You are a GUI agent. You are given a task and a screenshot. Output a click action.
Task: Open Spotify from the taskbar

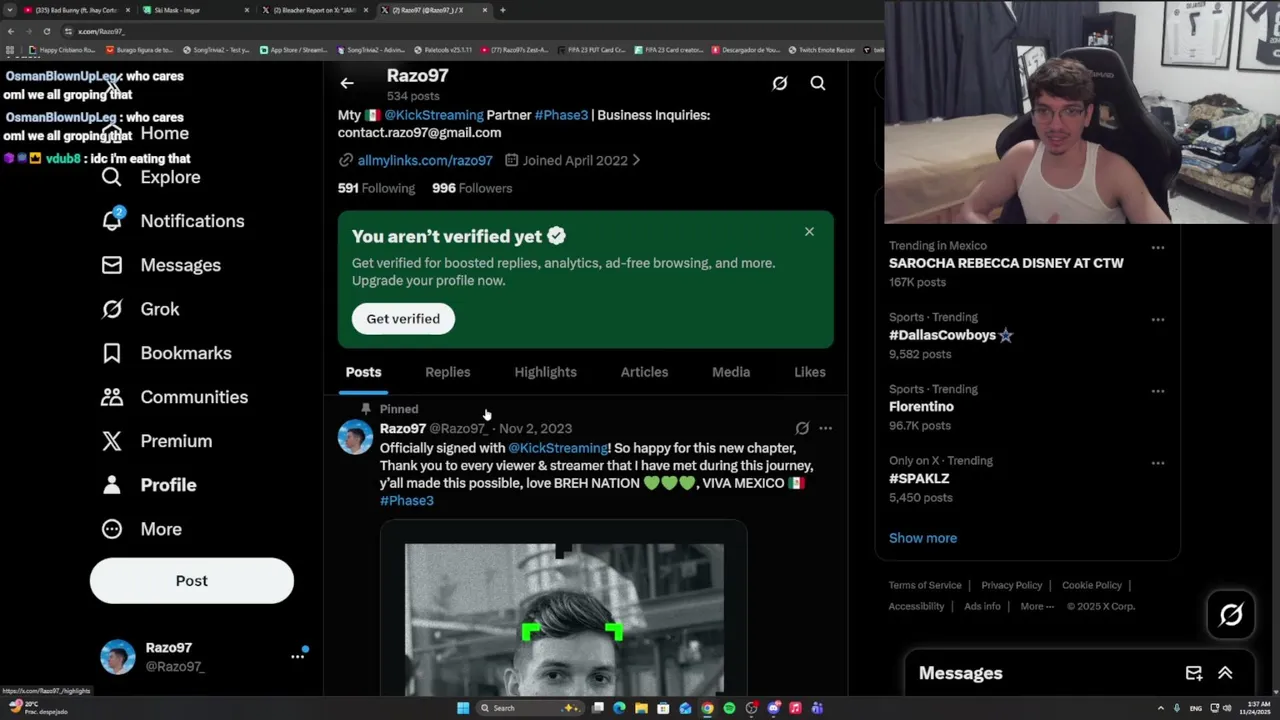tap(729, 708)
